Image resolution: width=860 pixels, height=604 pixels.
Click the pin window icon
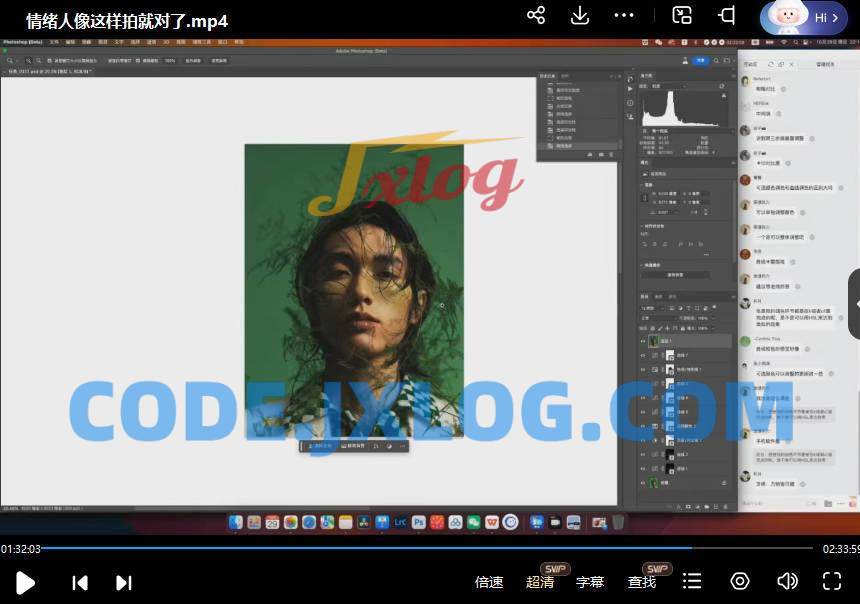pos(727,15)
